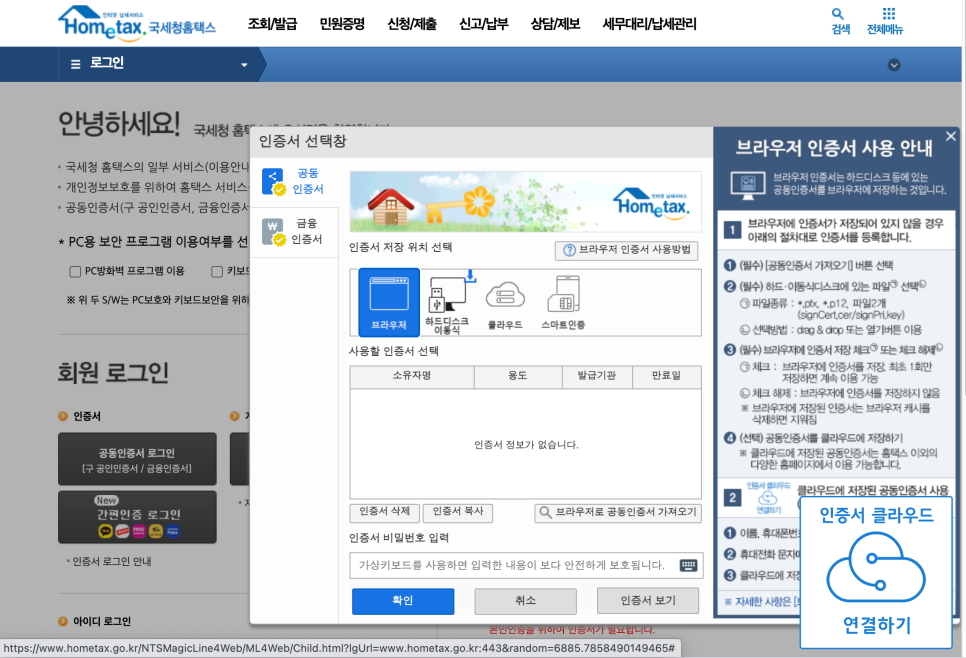Click 공동인증서 로그인 button on the page
Viewport: 966px width, 658px height.
pos(137,459)
